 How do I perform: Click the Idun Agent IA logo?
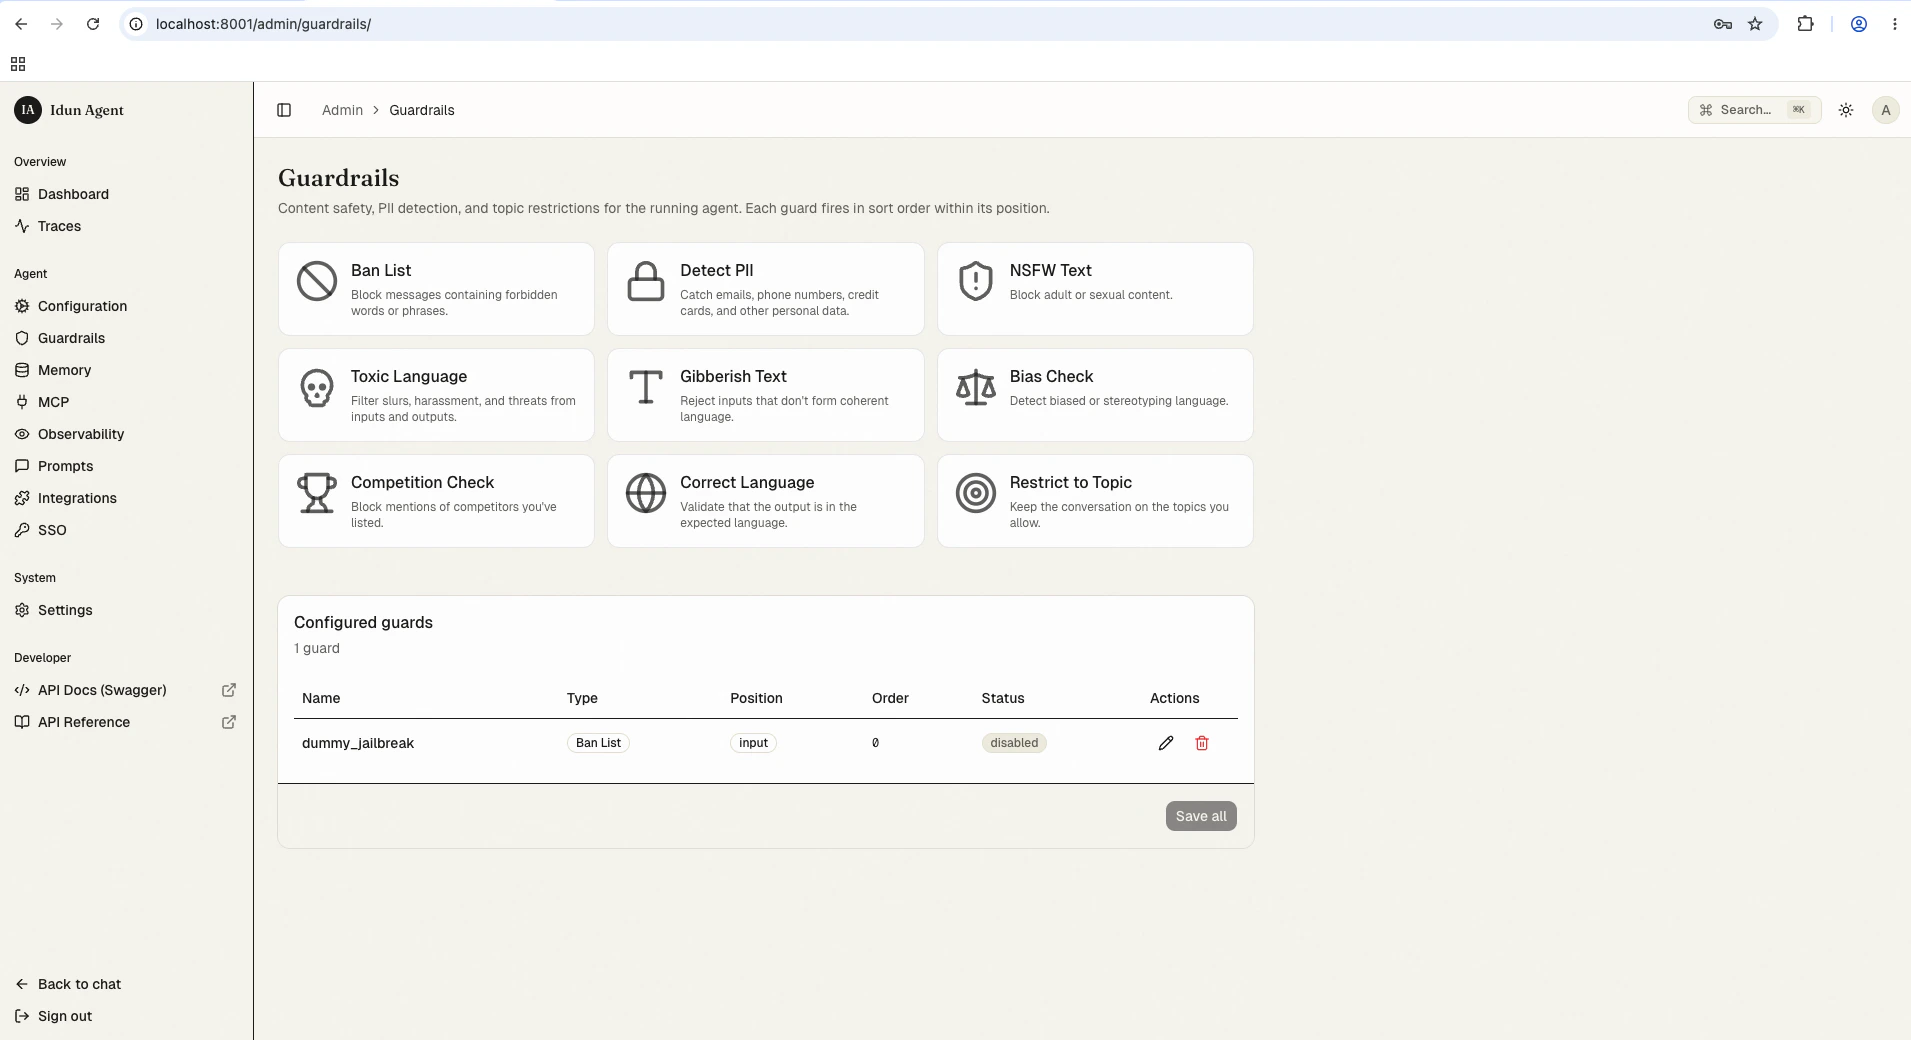(x=28, y=110)
